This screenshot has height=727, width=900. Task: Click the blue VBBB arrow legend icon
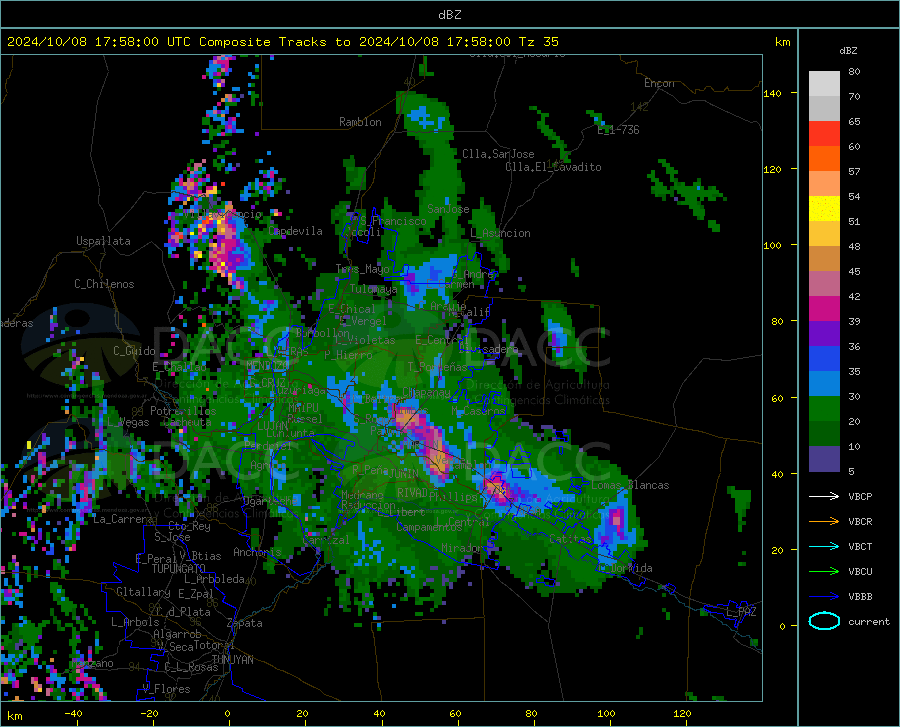click(x=824, y=597)
